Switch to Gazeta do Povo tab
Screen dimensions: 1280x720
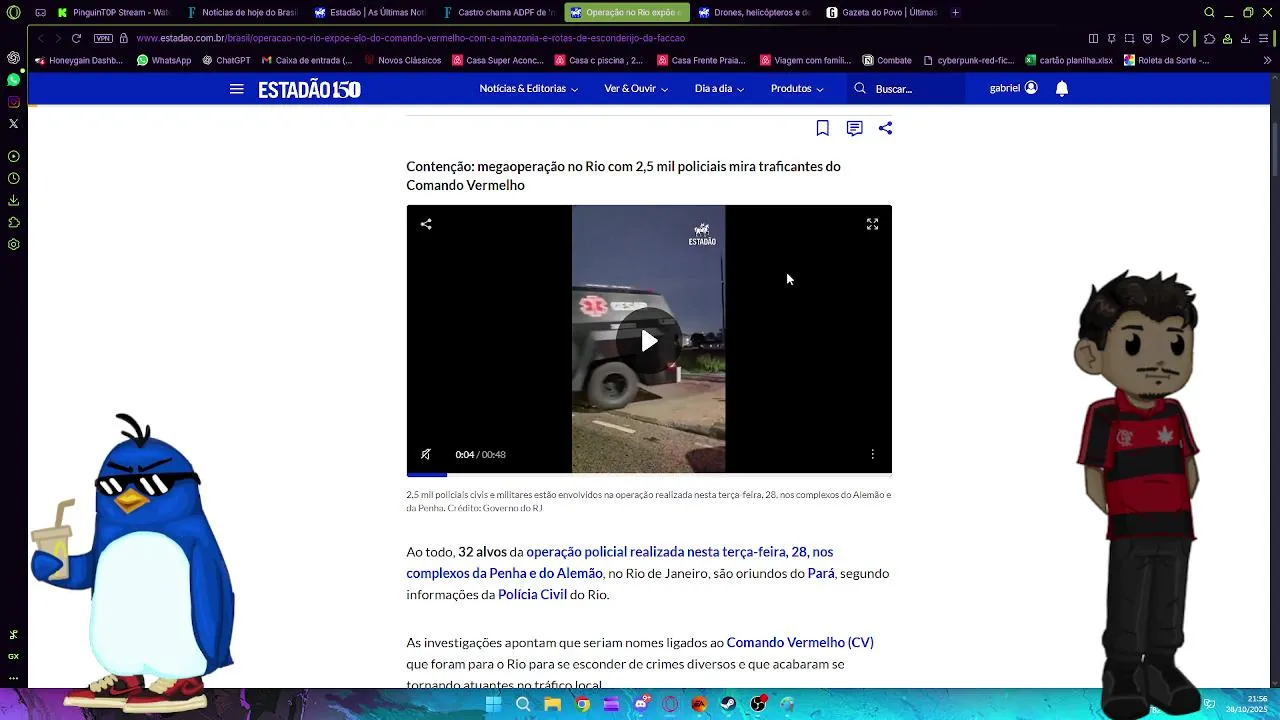[883, 13]
